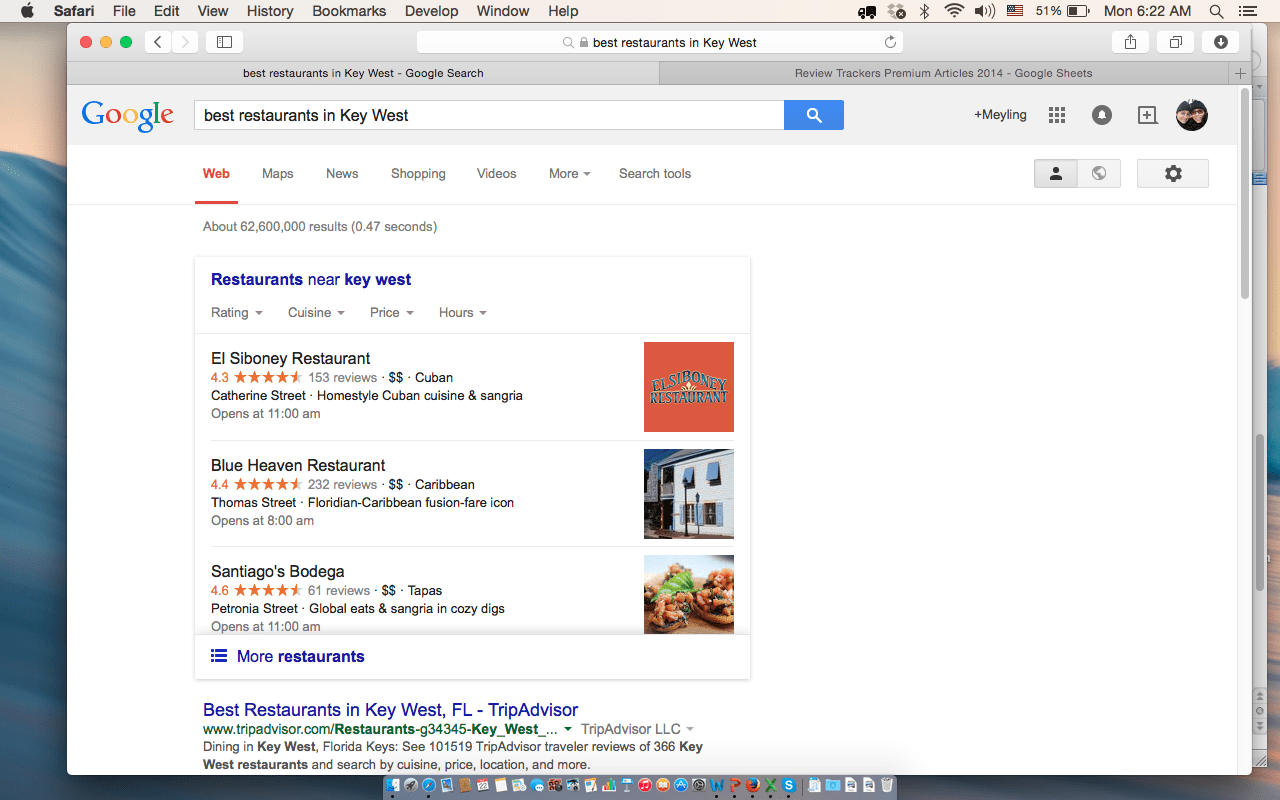Click into the Google search box
This screenshot has height=800, width=1280.
[x=489, y=115]
